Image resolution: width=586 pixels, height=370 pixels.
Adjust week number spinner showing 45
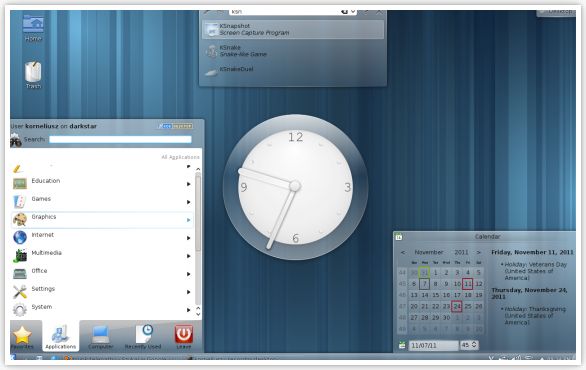tap(469, 345)
